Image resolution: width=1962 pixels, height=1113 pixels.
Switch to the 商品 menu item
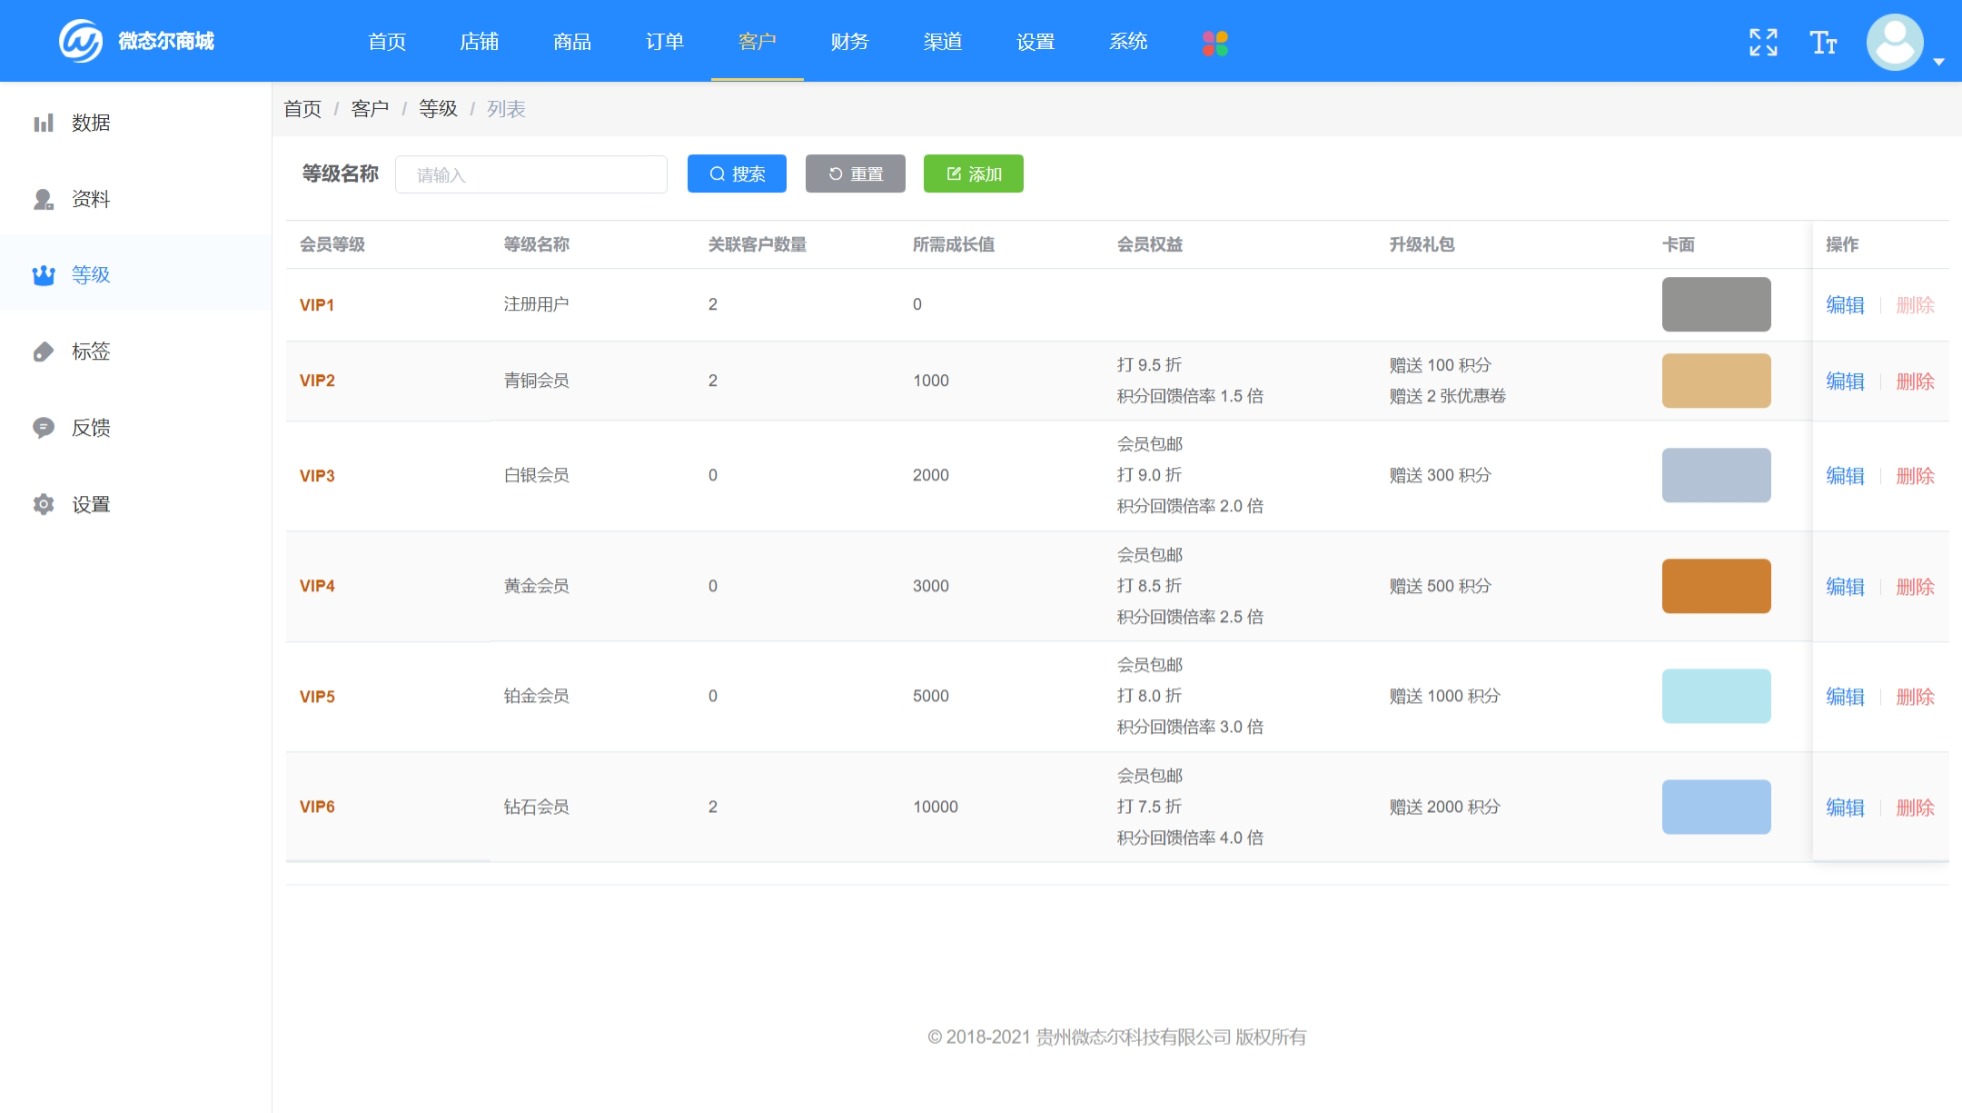tap(571, 42)
